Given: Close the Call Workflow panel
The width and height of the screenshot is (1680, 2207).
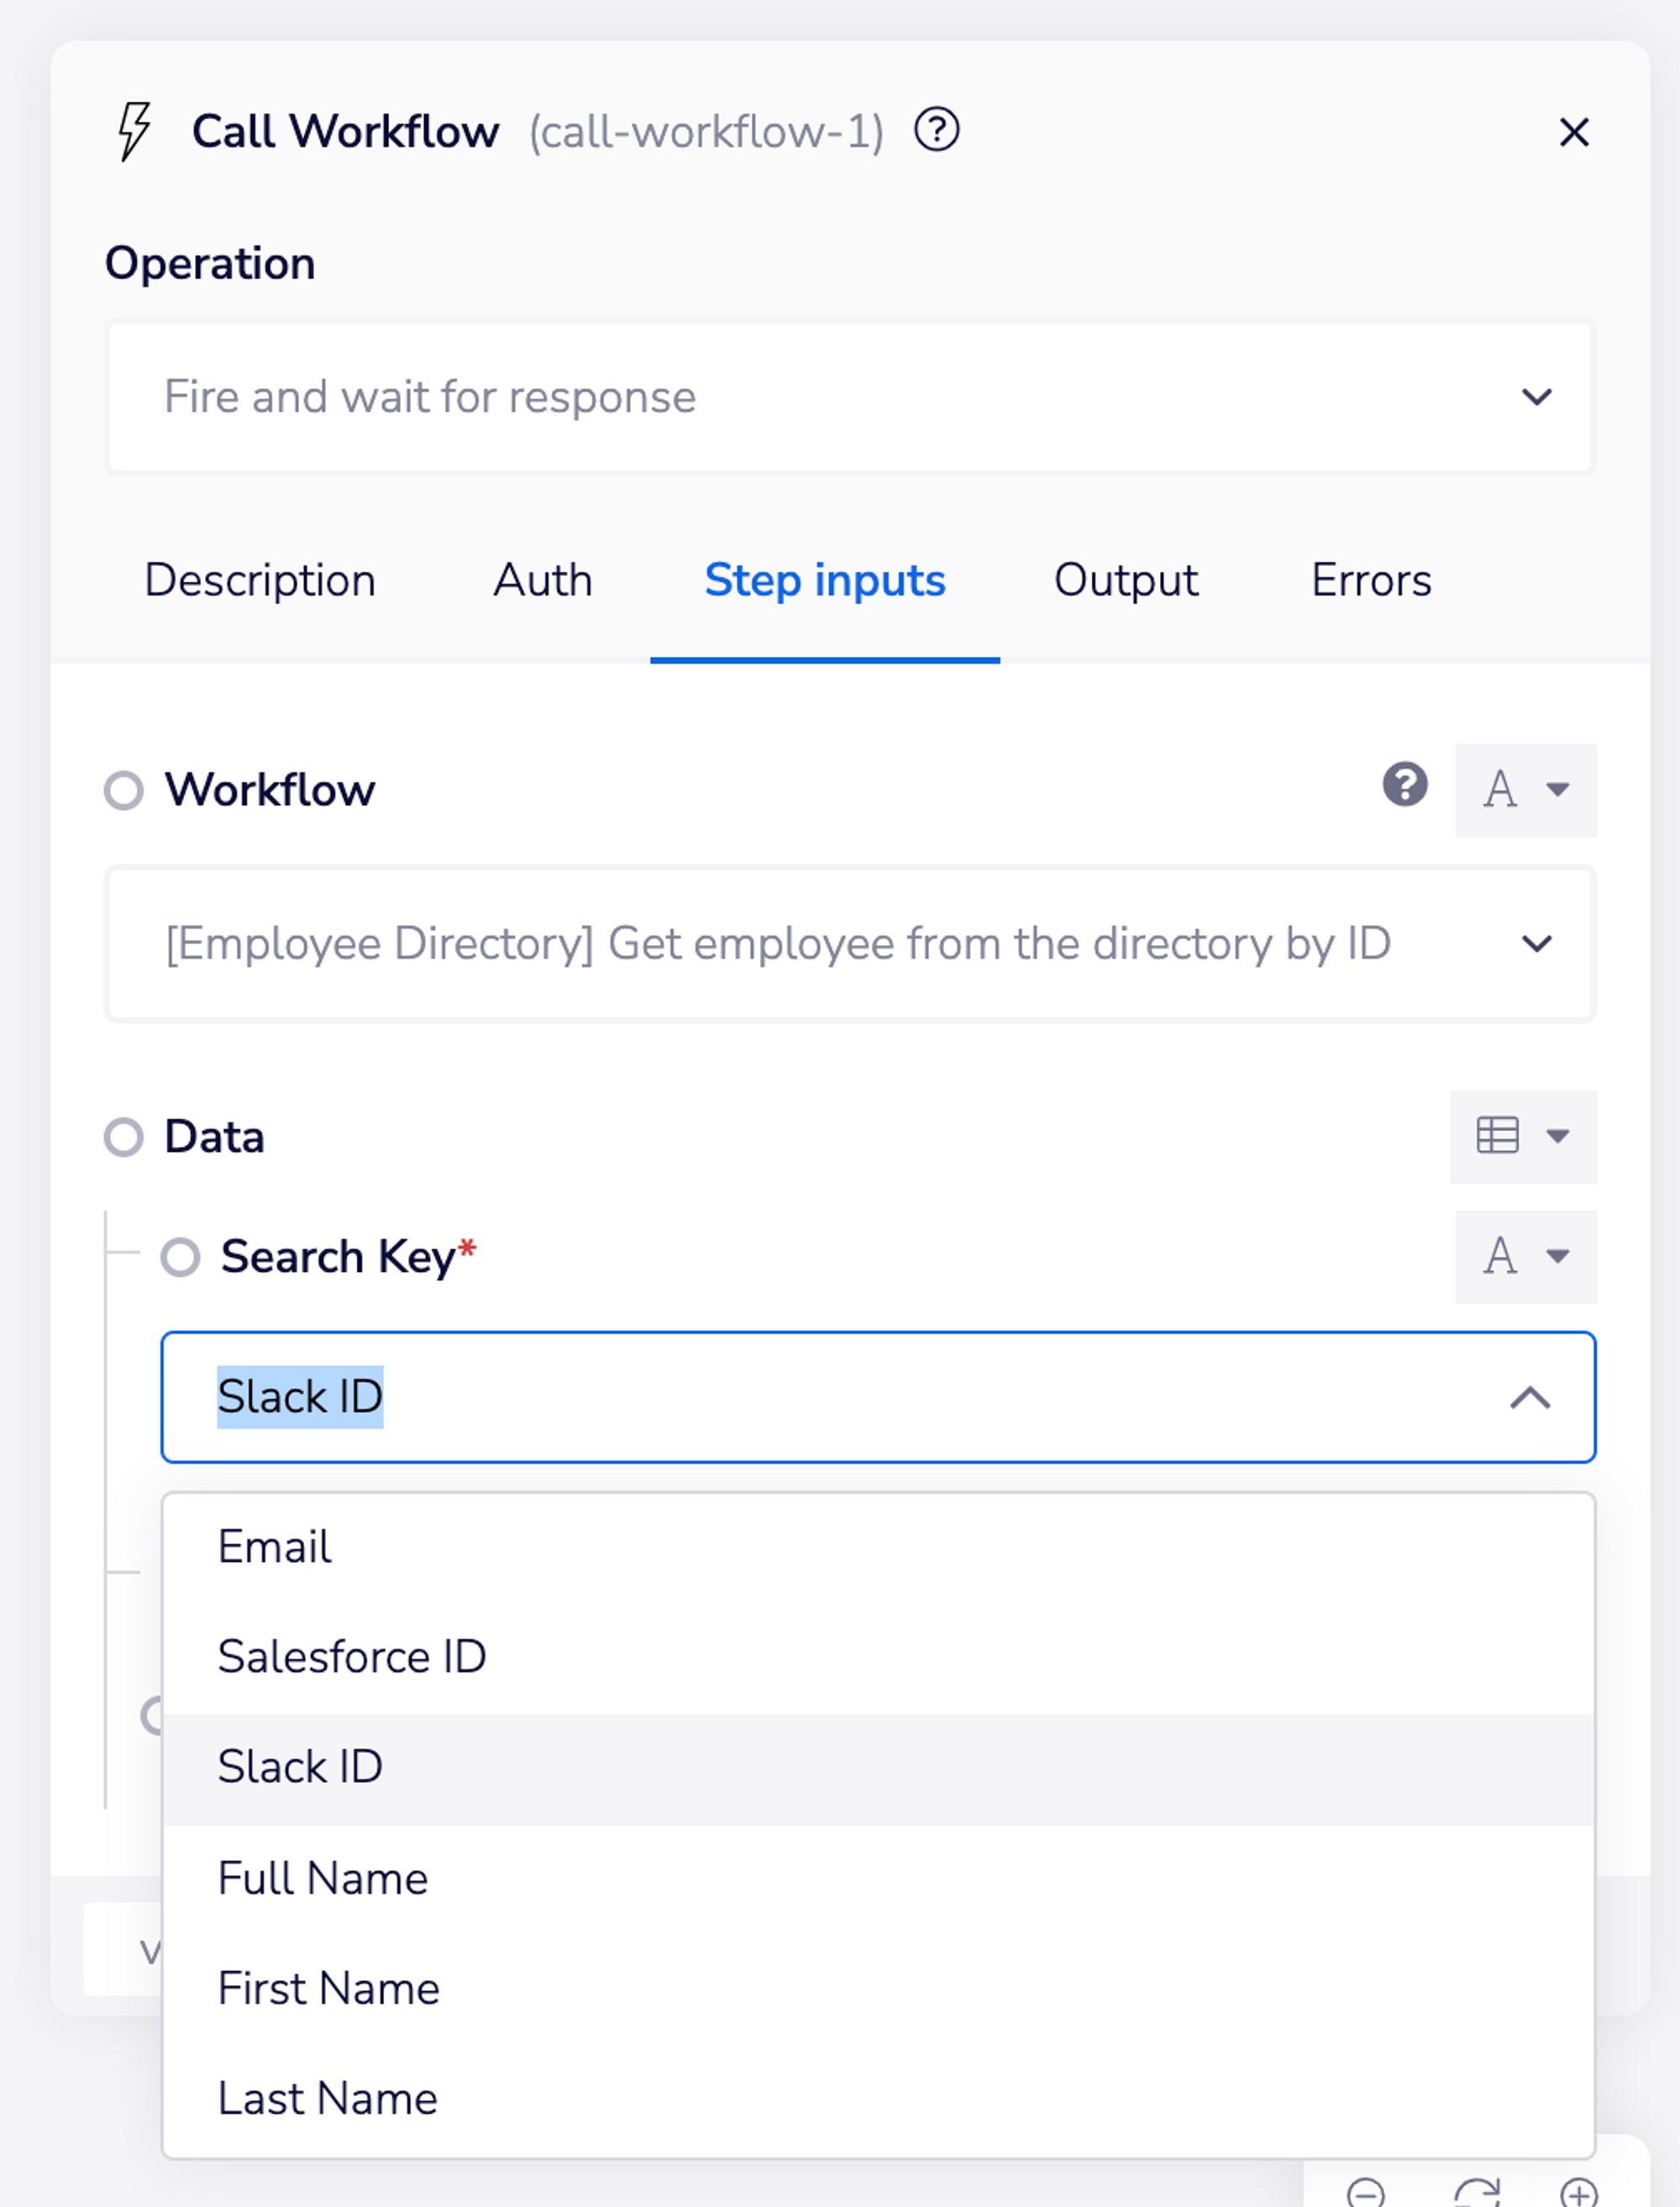Looking at the screenshot, I should [x=1573, y=132].
